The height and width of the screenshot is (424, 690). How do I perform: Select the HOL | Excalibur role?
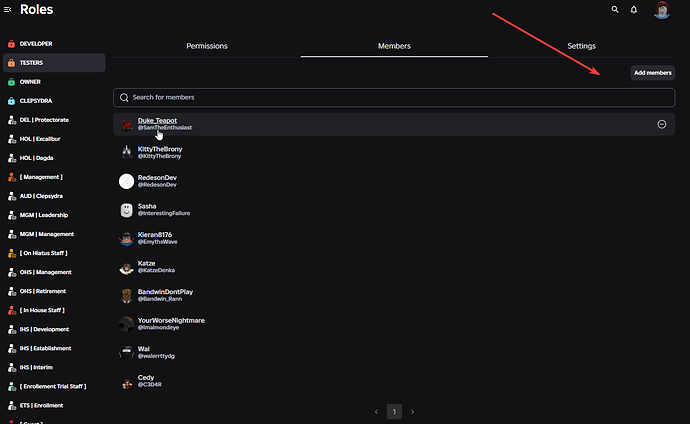[x=54, y=139]
